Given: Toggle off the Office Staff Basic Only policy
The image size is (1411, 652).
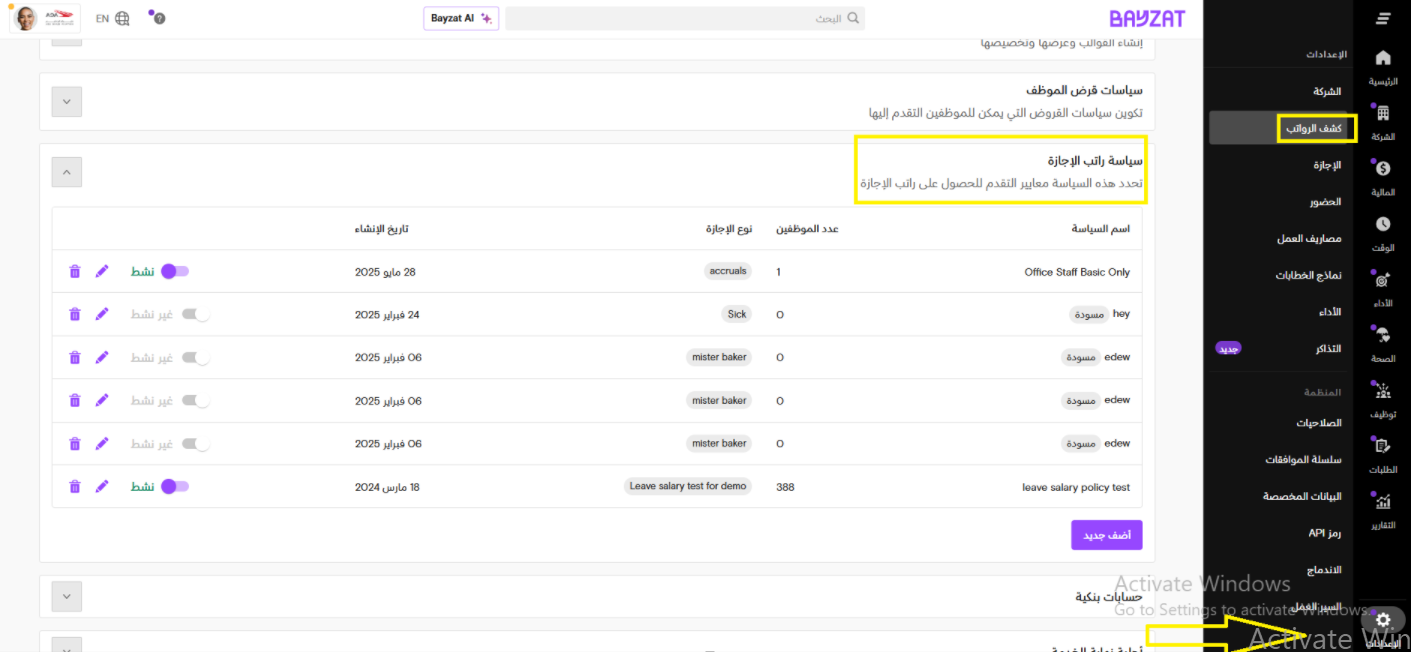Looking at the screenshot, I should coord(175,271).
